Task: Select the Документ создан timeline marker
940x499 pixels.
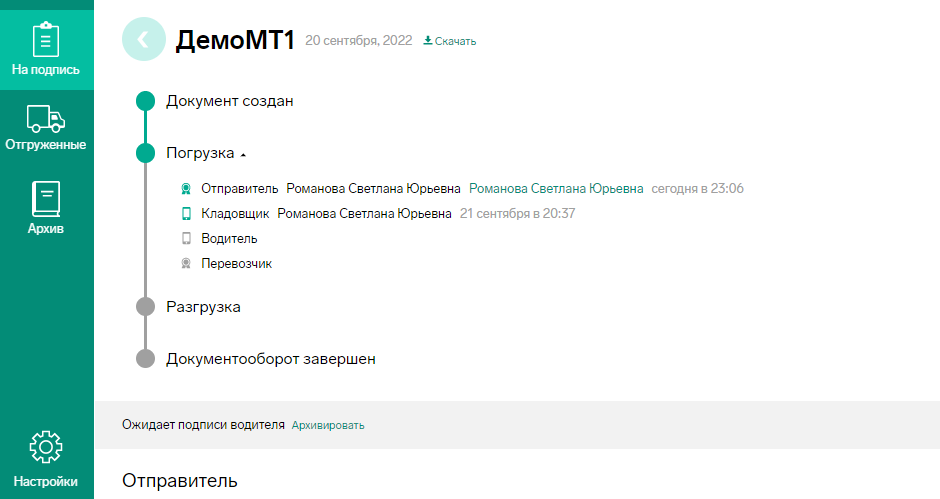Action: pyautogui.click(x=146, y=101)
